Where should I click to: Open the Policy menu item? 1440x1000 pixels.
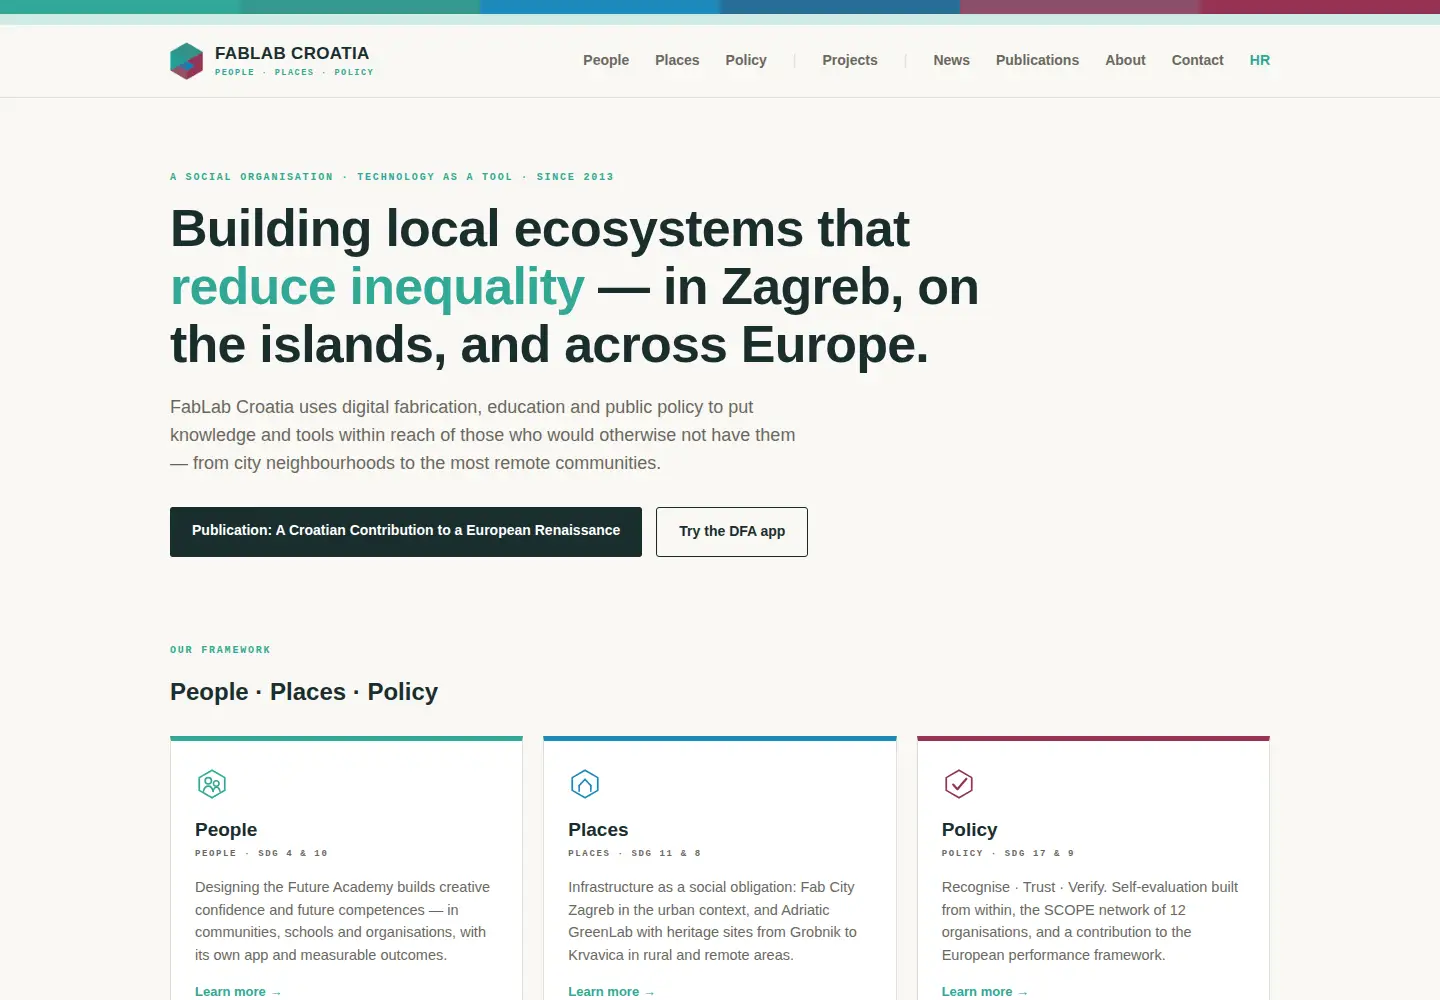click(746, 60)
